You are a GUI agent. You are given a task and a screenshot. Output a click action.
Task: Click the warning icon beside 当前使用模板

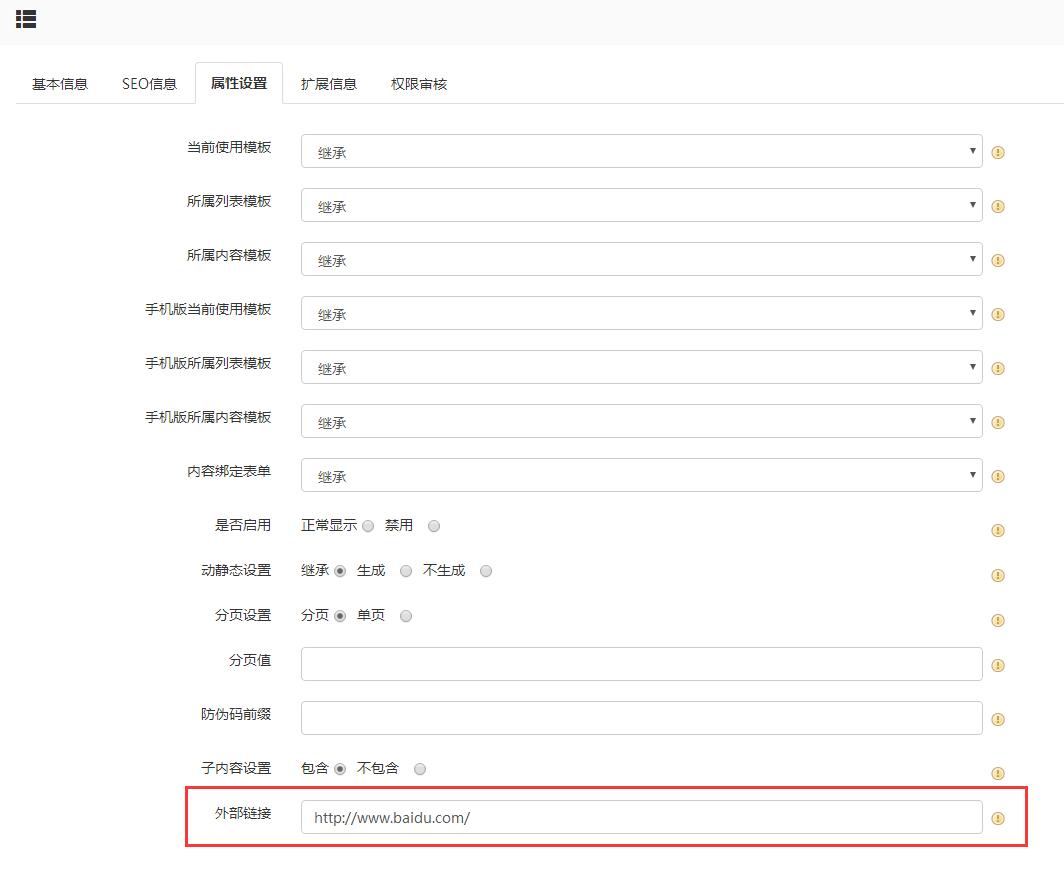997,152
